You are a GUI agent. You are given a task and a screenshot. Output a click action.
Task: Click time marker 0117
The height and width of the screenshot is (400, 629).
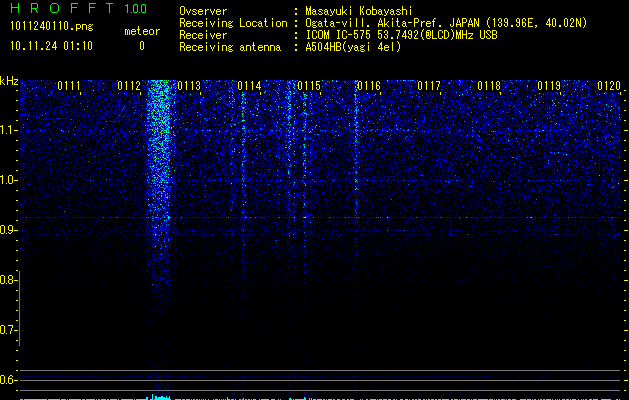coord(429,86)
